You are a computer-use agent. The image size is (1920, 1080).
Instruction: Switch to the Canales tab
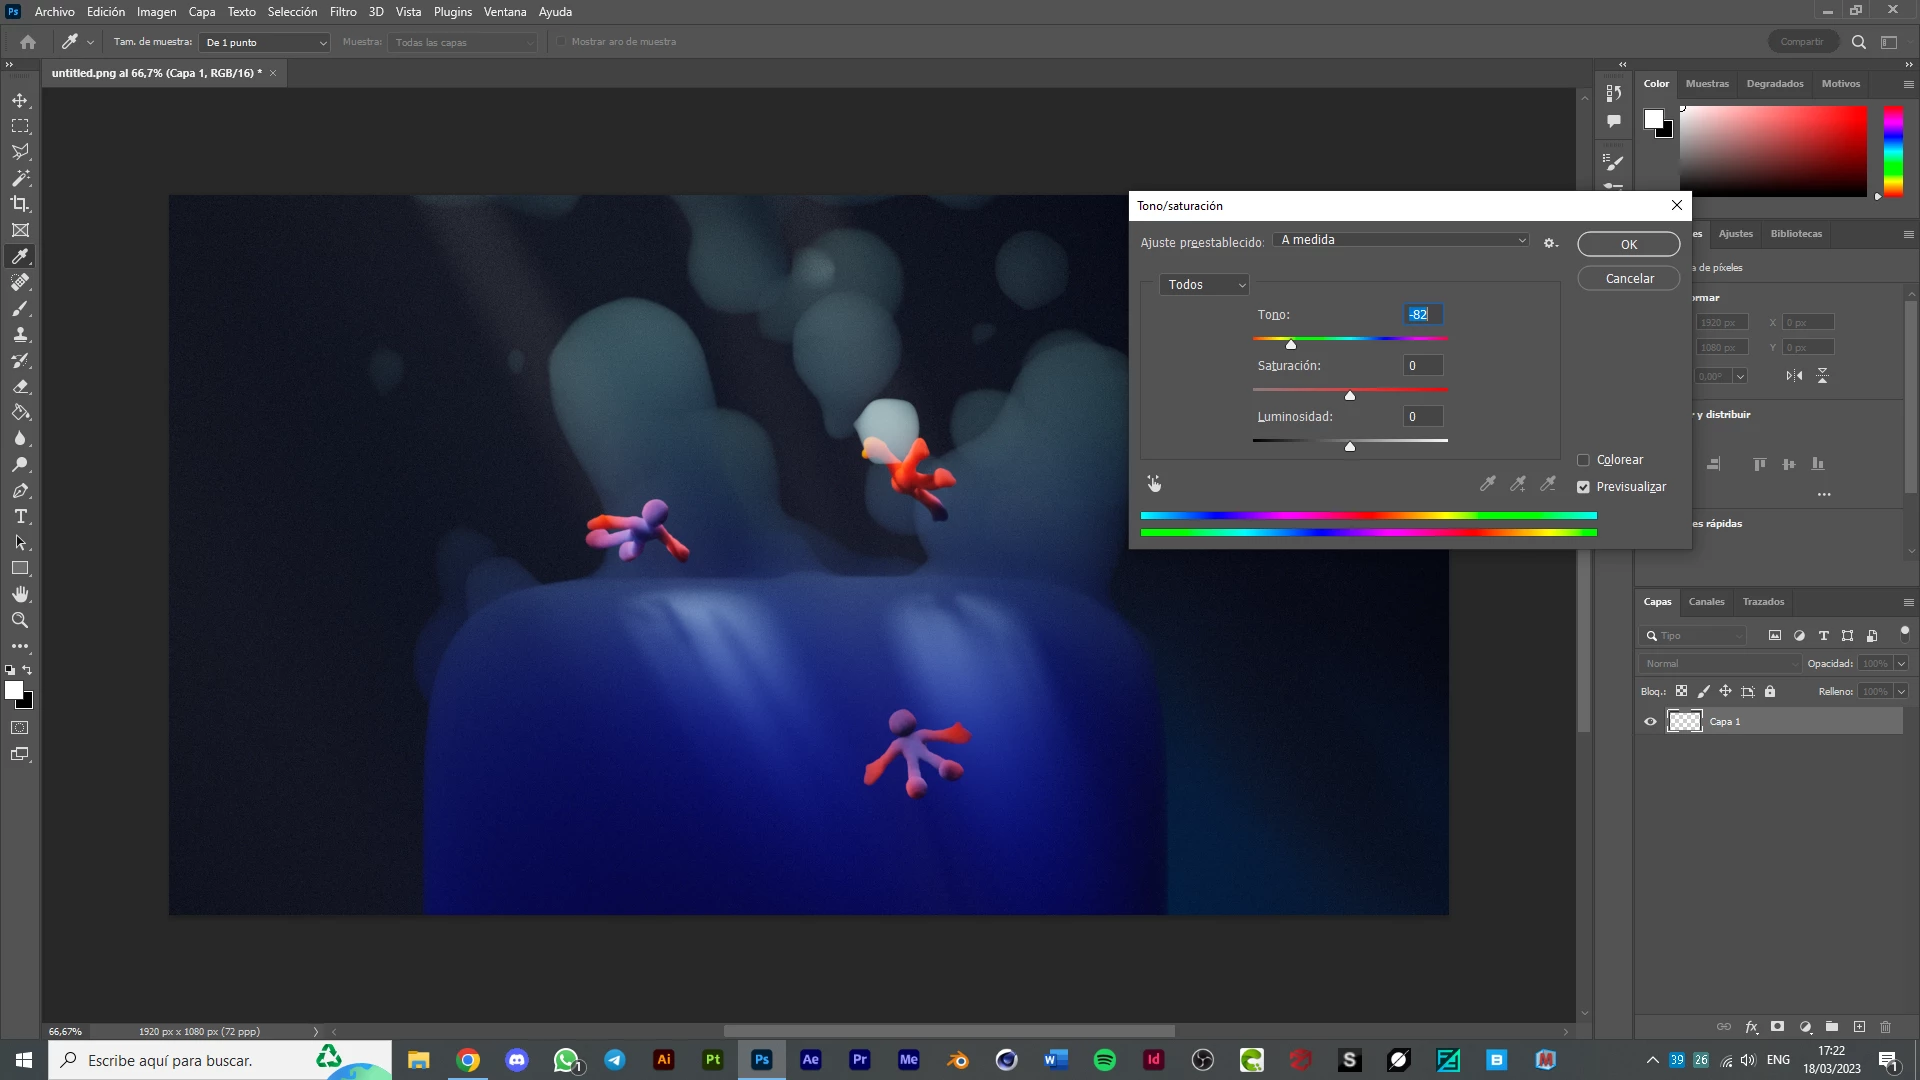click(1706, 602)
